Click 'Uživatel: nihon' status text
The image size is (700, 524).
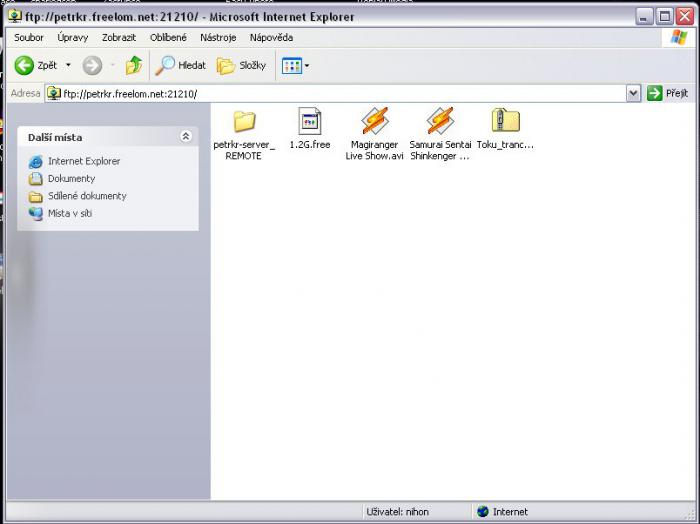pyautogui.click(x=397, y=512)
